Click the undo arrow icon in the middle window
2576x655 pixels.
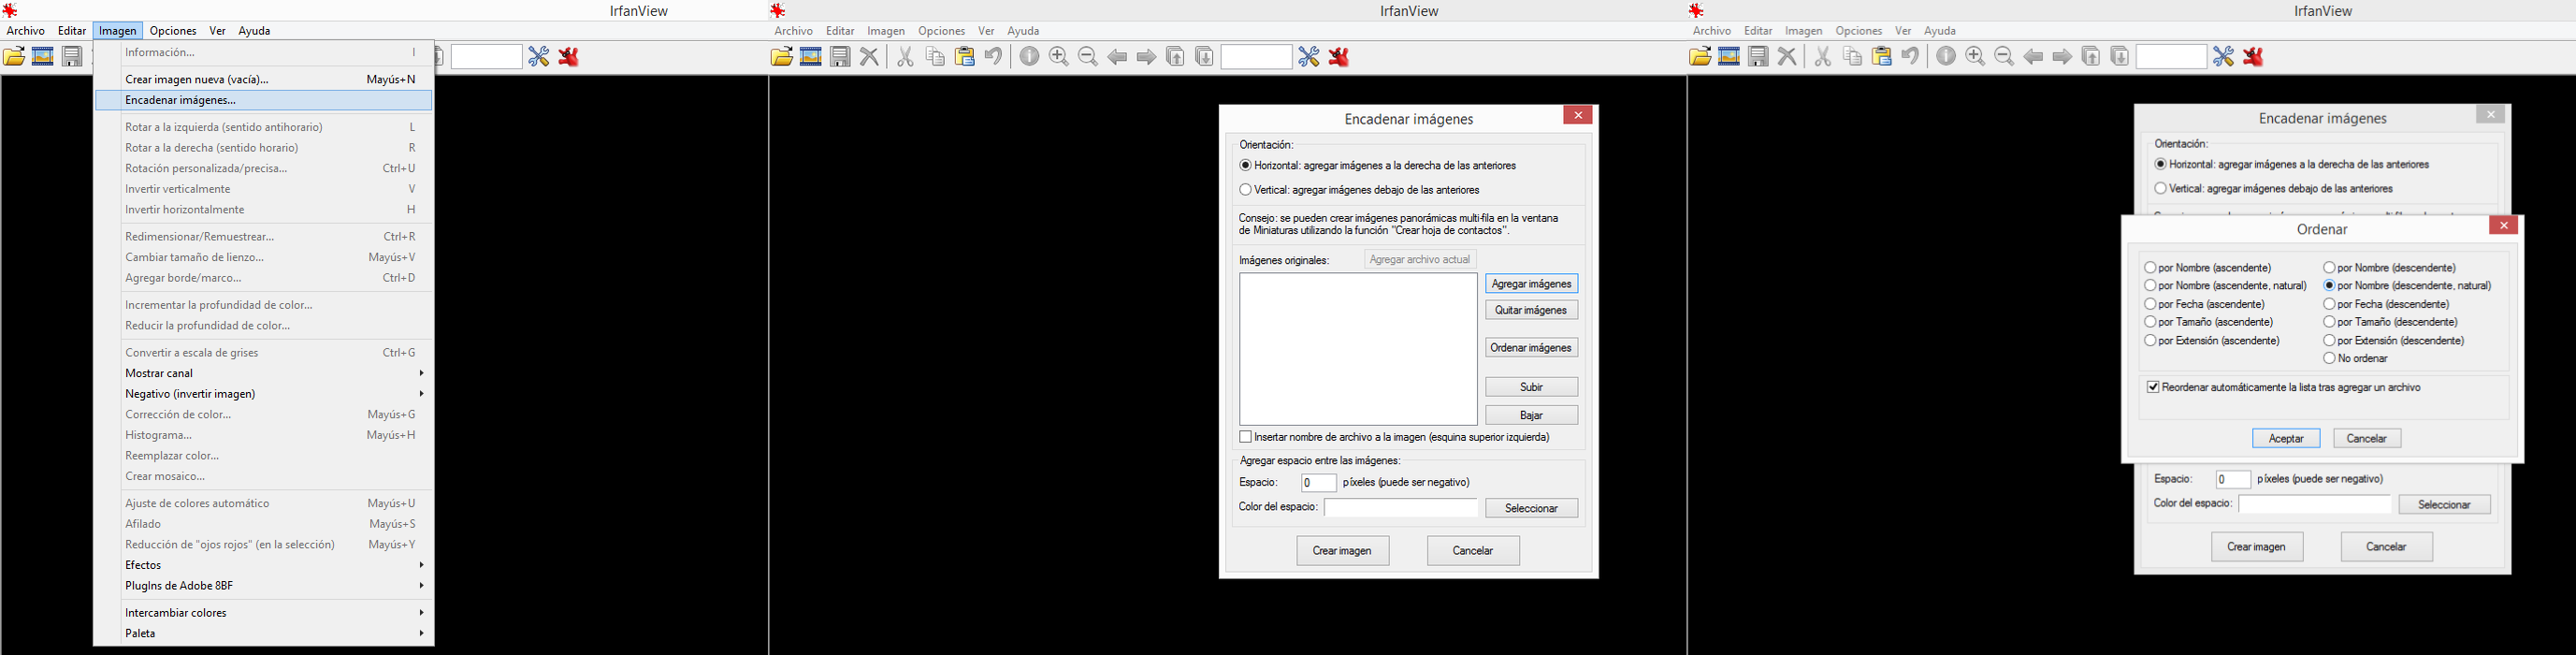pos(994,57)
